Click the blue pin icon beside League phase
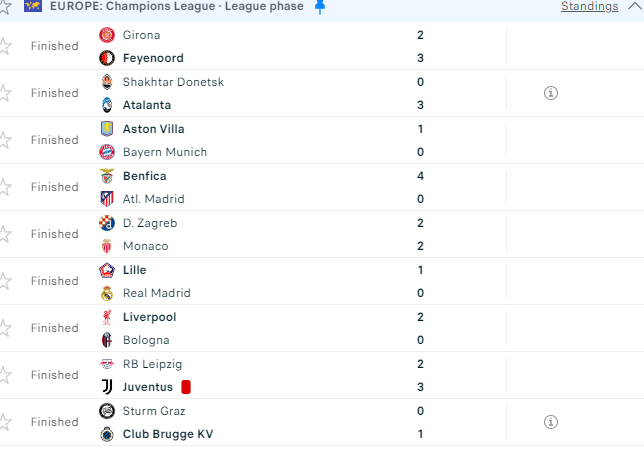 coord(320,6)
